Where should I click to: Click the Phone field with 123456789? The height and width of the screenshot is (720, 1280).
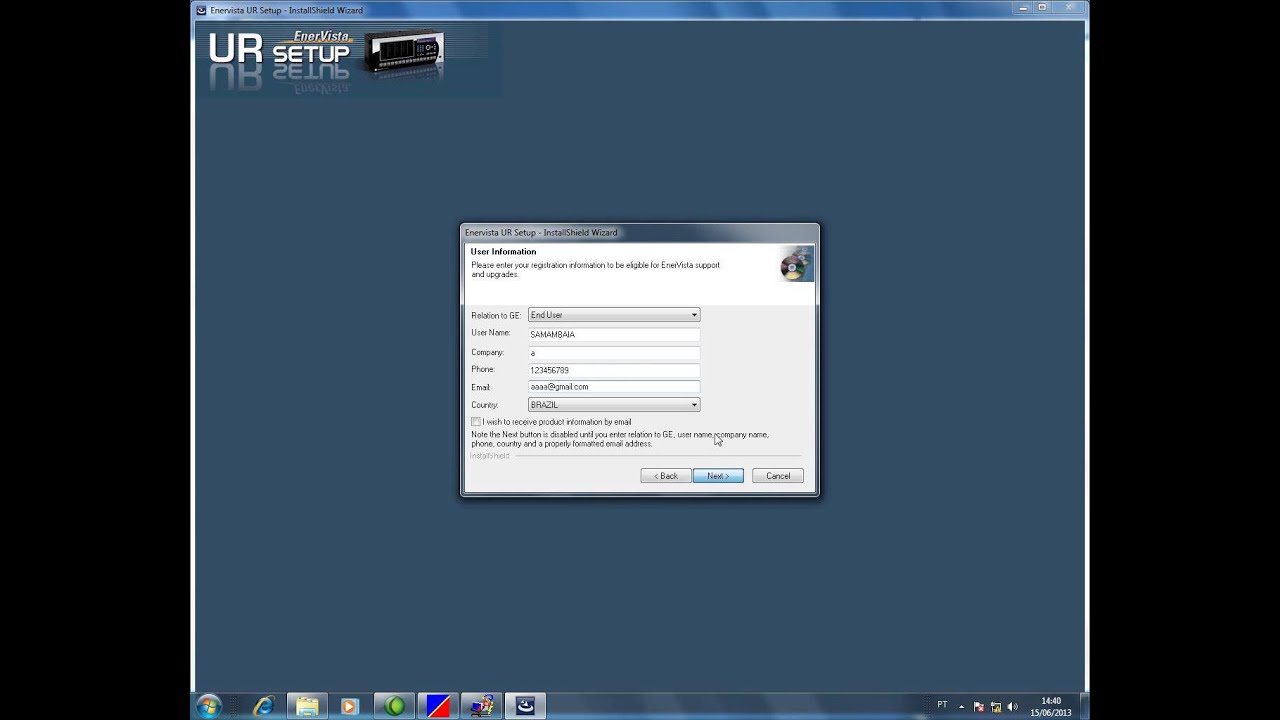pyautogui.click(x=614, y=370)
